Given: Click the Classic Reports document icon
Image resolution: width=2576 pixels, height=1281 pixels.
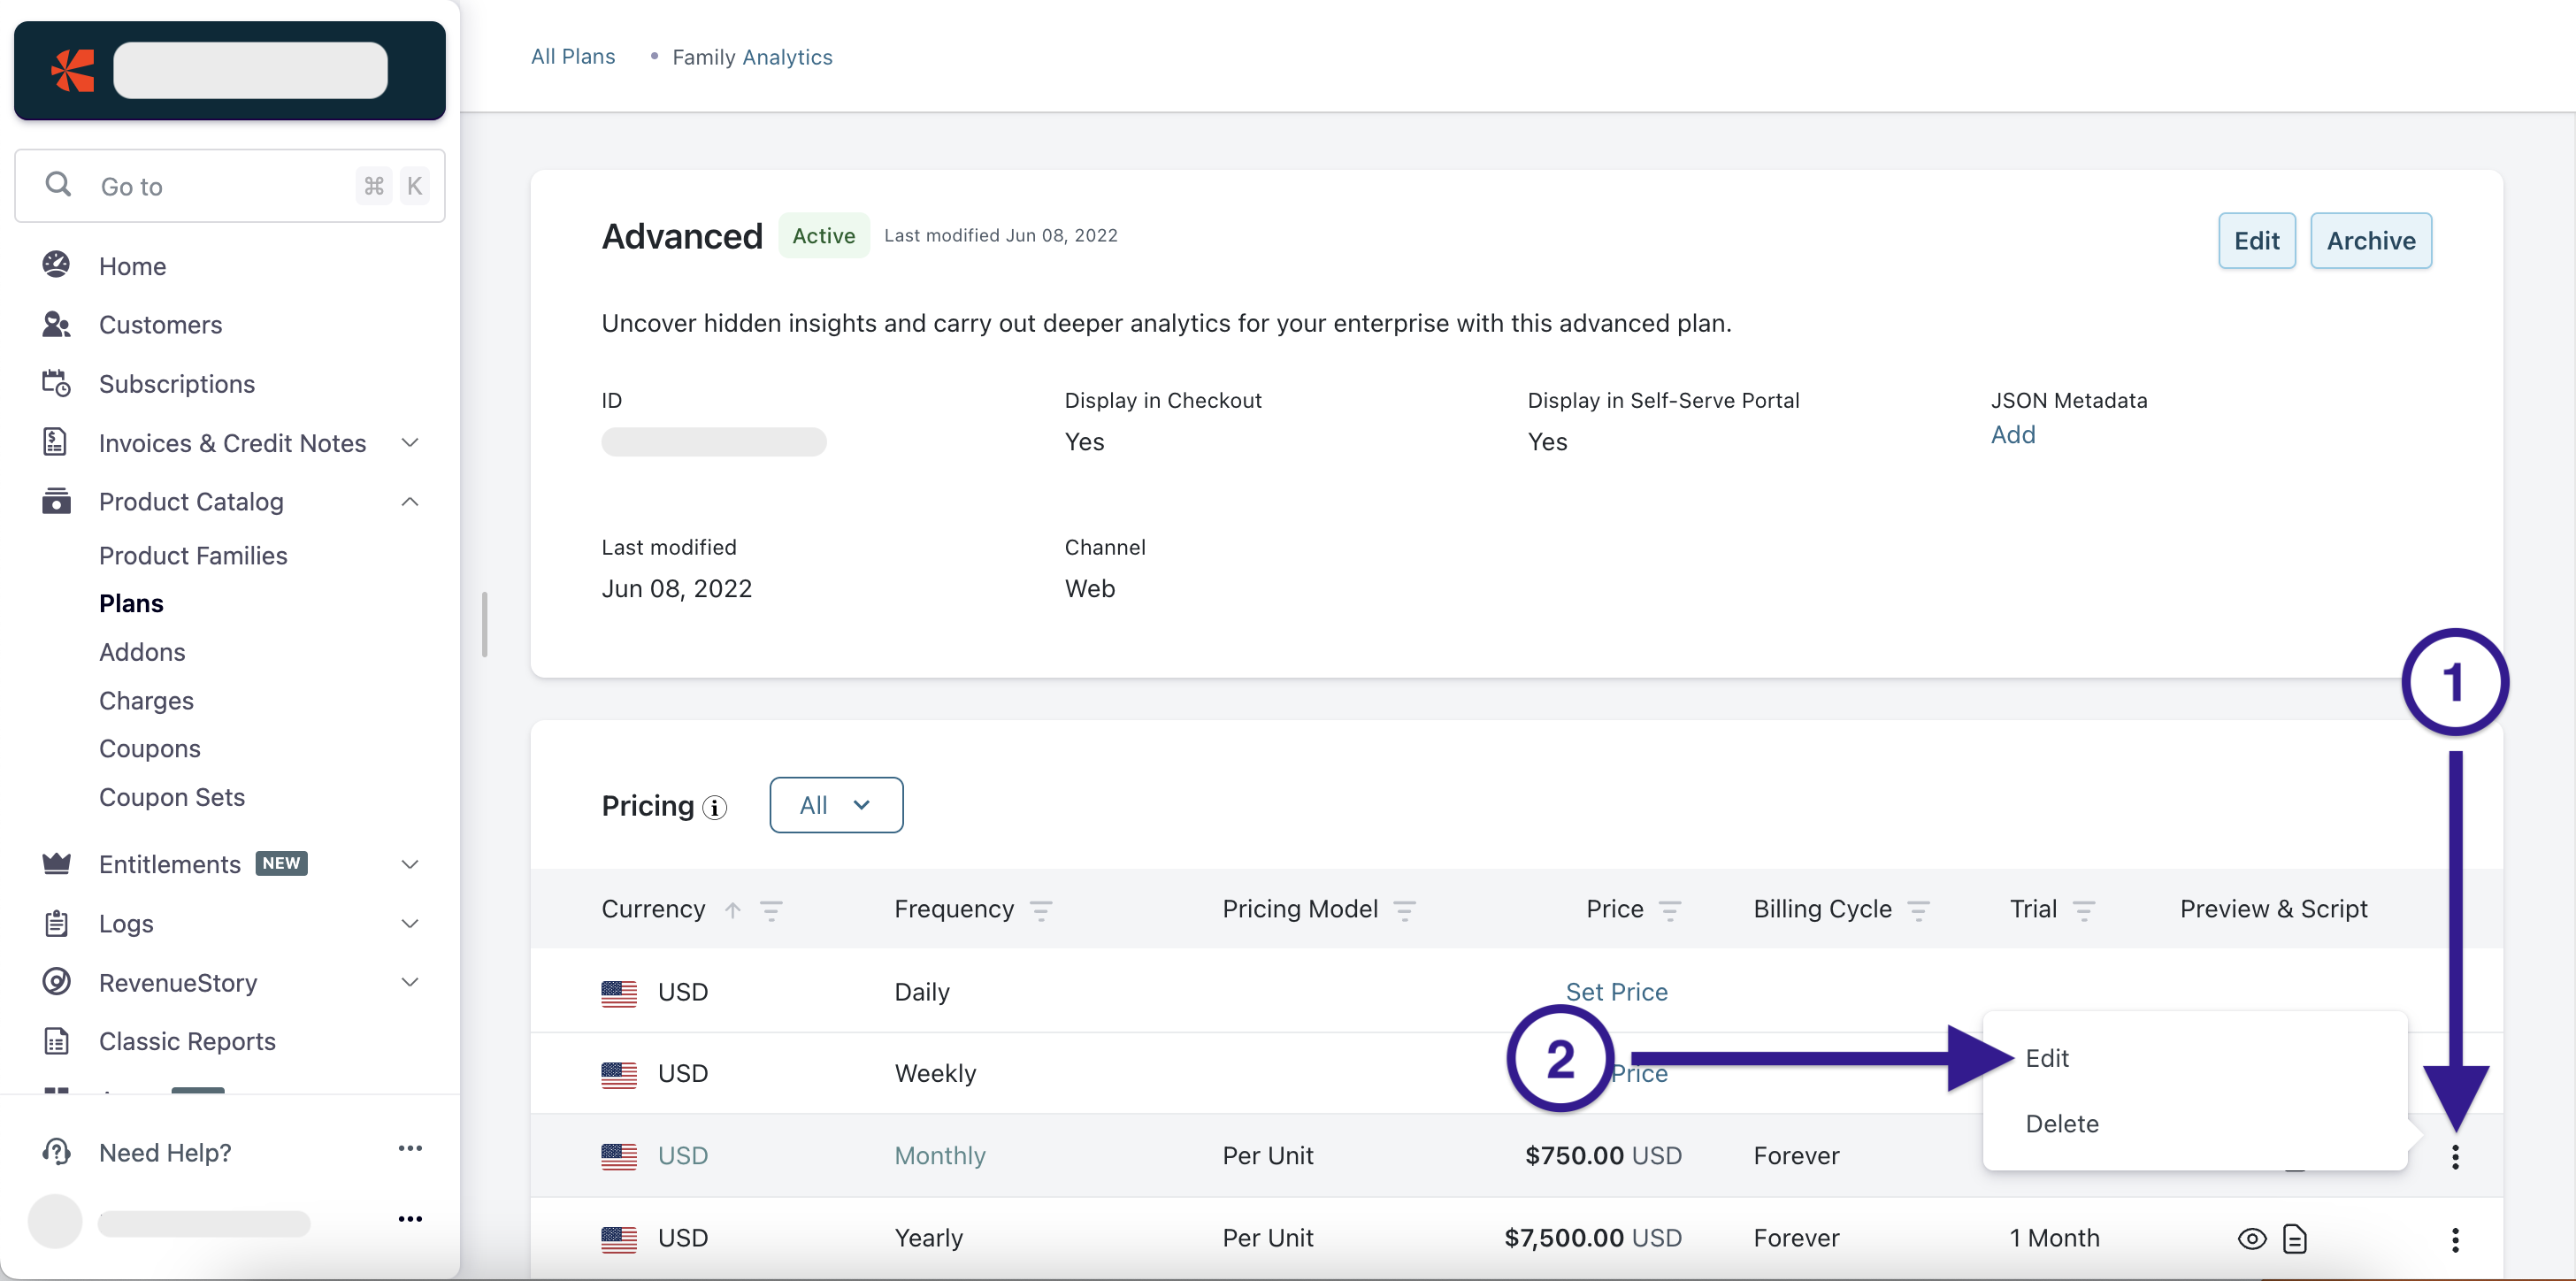Looking at the screenshot, I should pos(56,1041).
